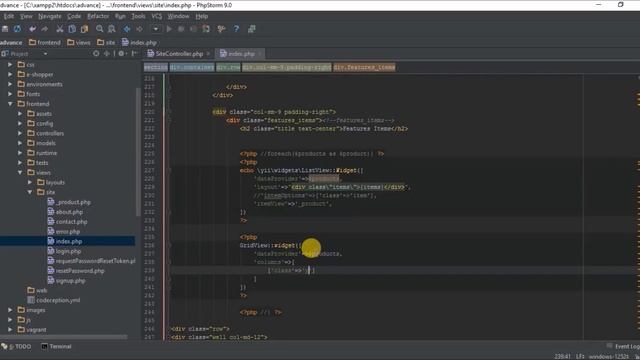Open the Refactor menu
This screenshot has width=640, height=360.
tap(98, 16)
